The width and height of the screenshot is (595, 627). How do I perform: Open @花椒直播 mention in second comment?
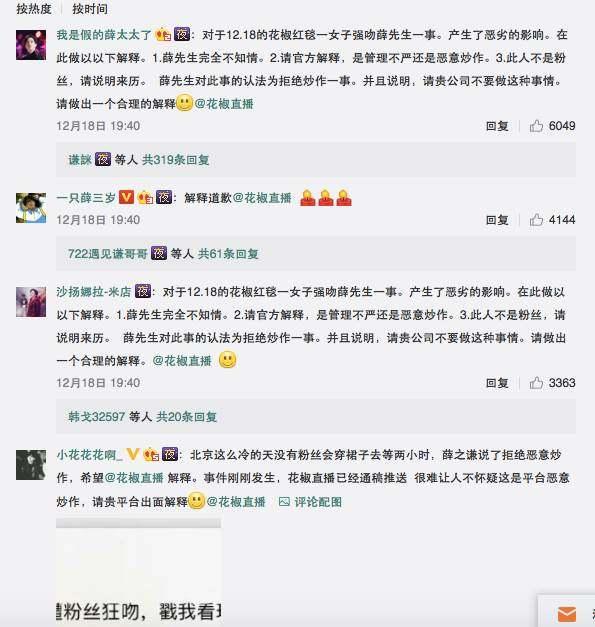click(x=262, y=198)
